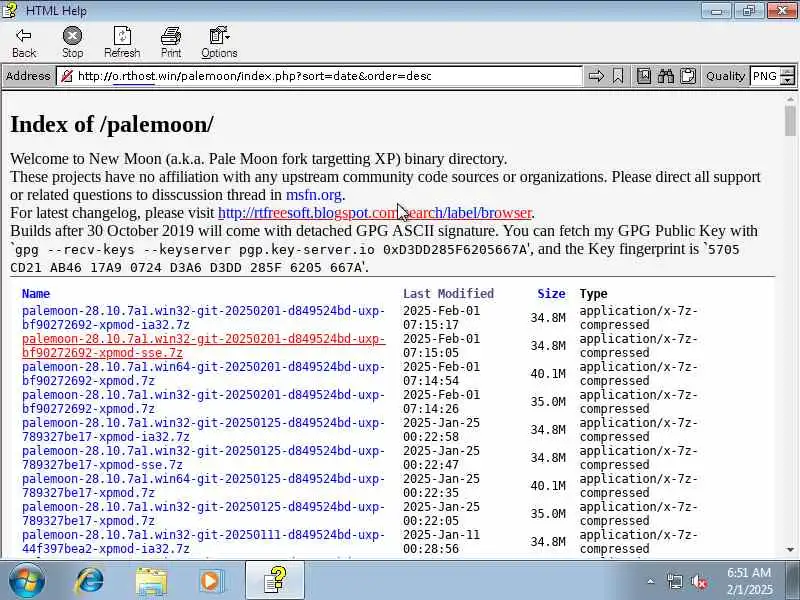Screen dimensions: 800x600
Task: Open the rtfreesoft.blogspot.com changelog link
Action: (375, 213)
